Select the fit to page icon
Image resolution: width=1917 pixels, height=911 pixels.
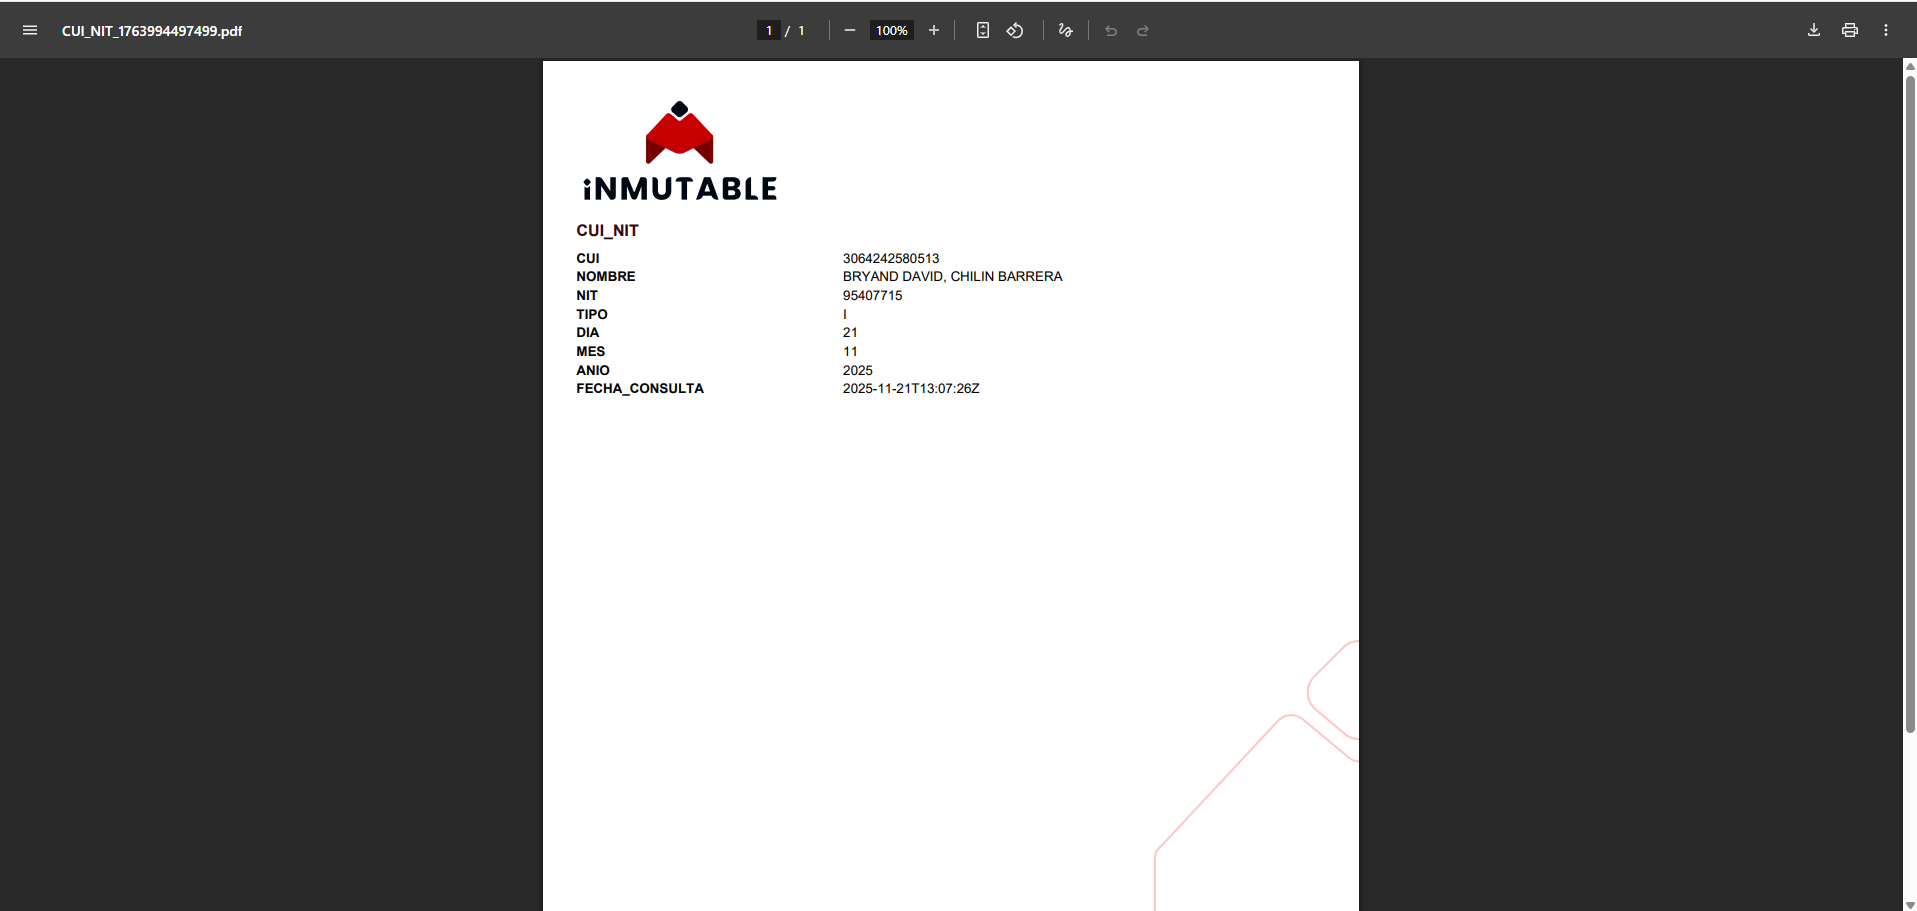click(x=982, y=30)
